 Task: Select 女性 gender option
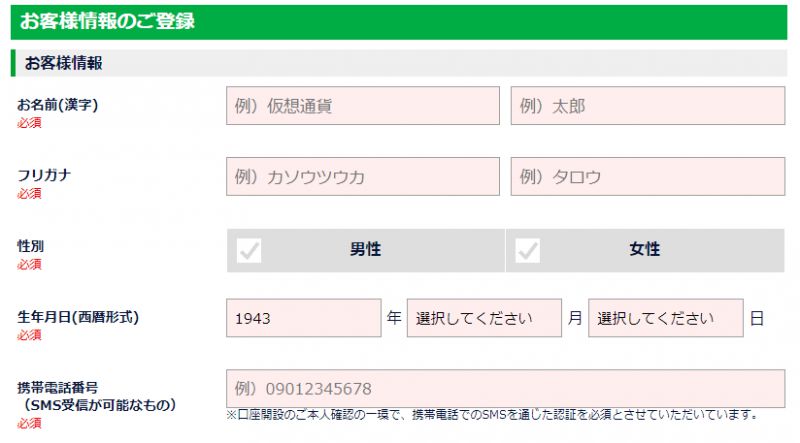point(645,250)
